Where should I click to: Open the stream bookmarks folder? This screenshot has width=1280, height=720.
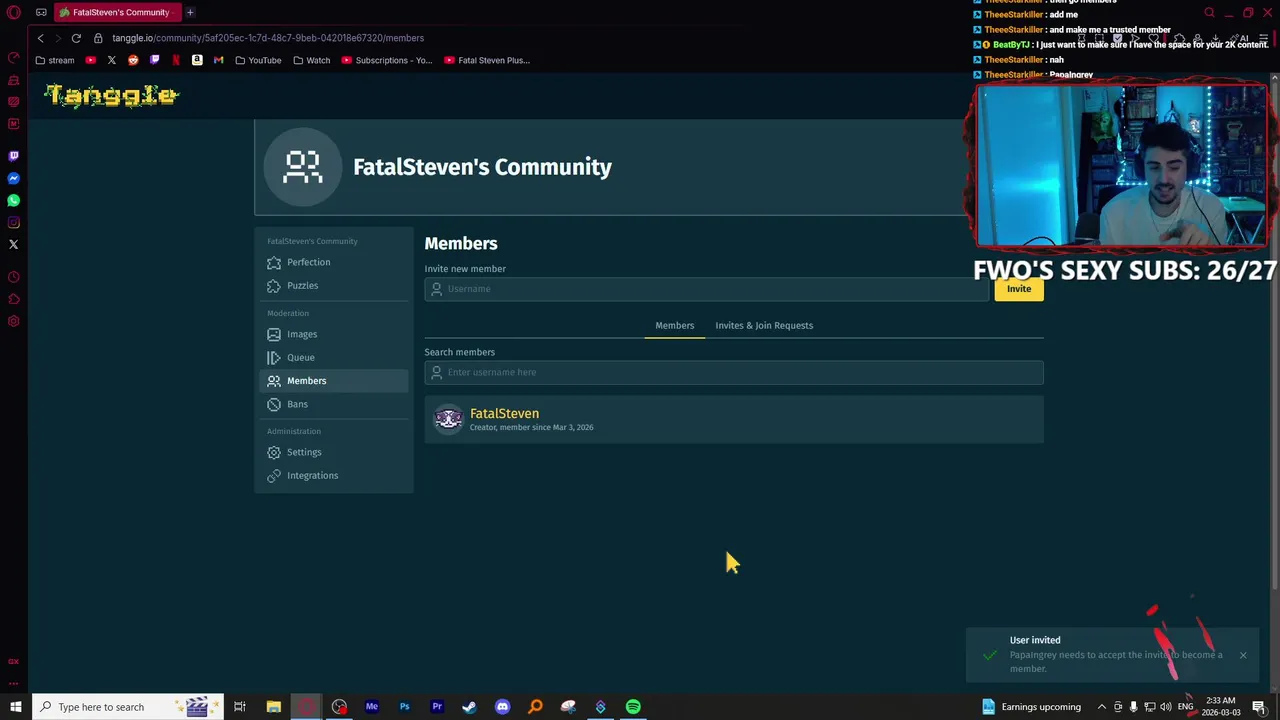[x=54, y=60]
